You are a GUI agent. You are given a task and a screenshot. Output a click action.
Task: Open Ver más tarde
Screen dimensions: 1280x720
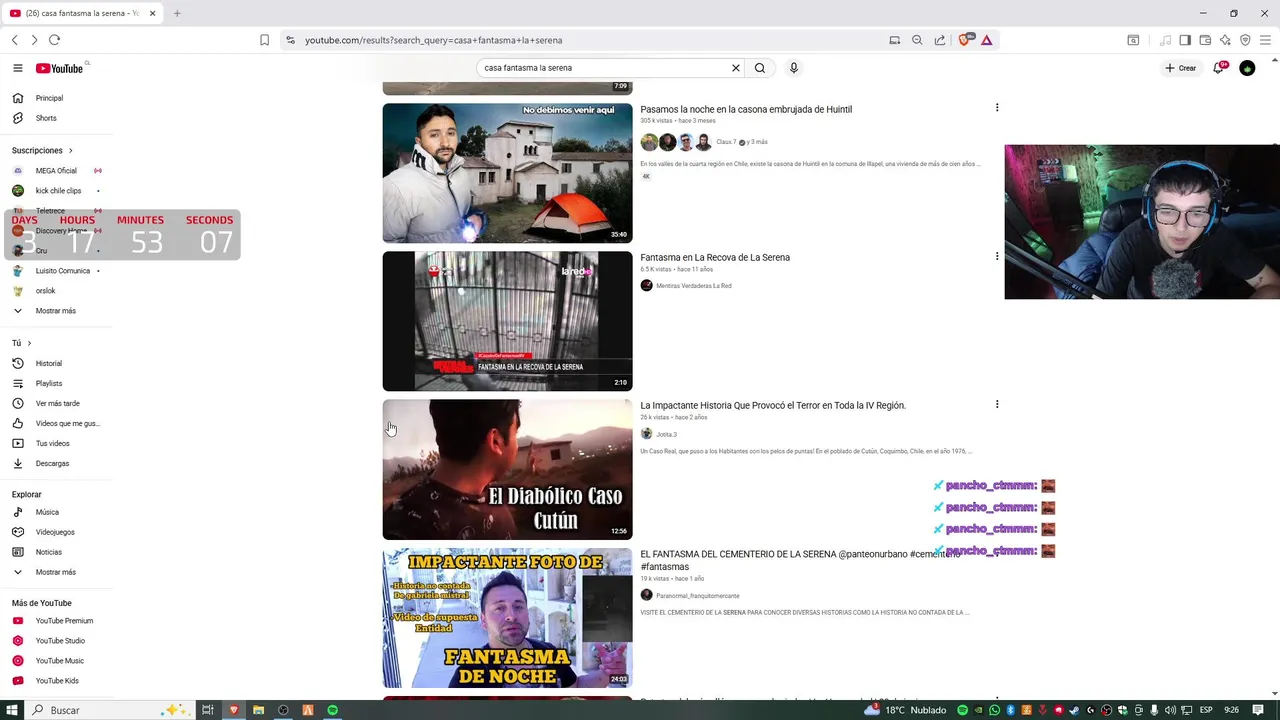57,403
